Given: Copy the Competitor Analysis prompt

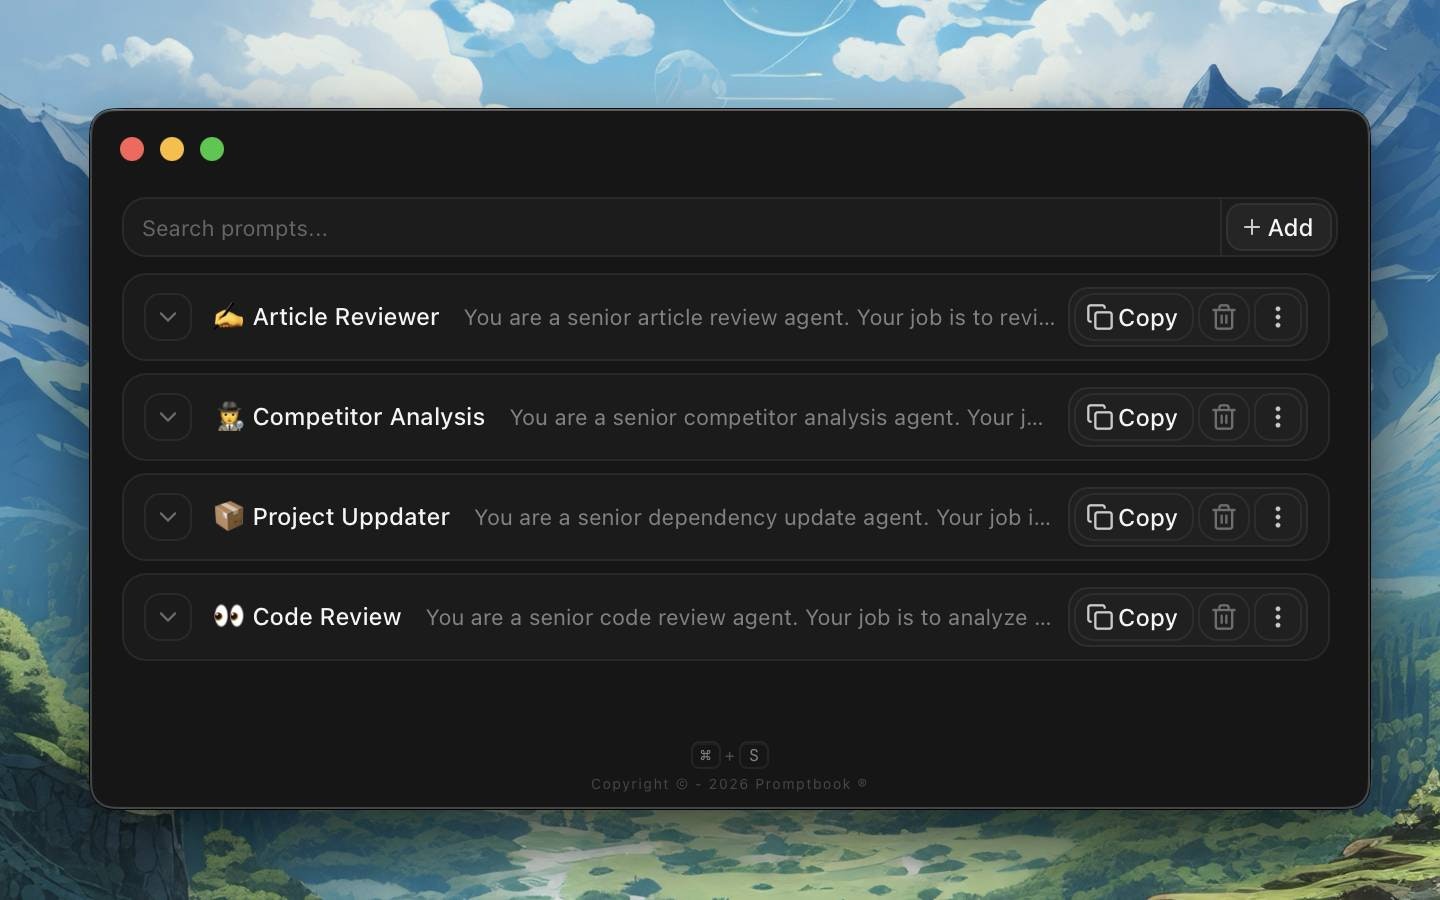Looking at the screenshot, I should click(x=1133, y=417).
